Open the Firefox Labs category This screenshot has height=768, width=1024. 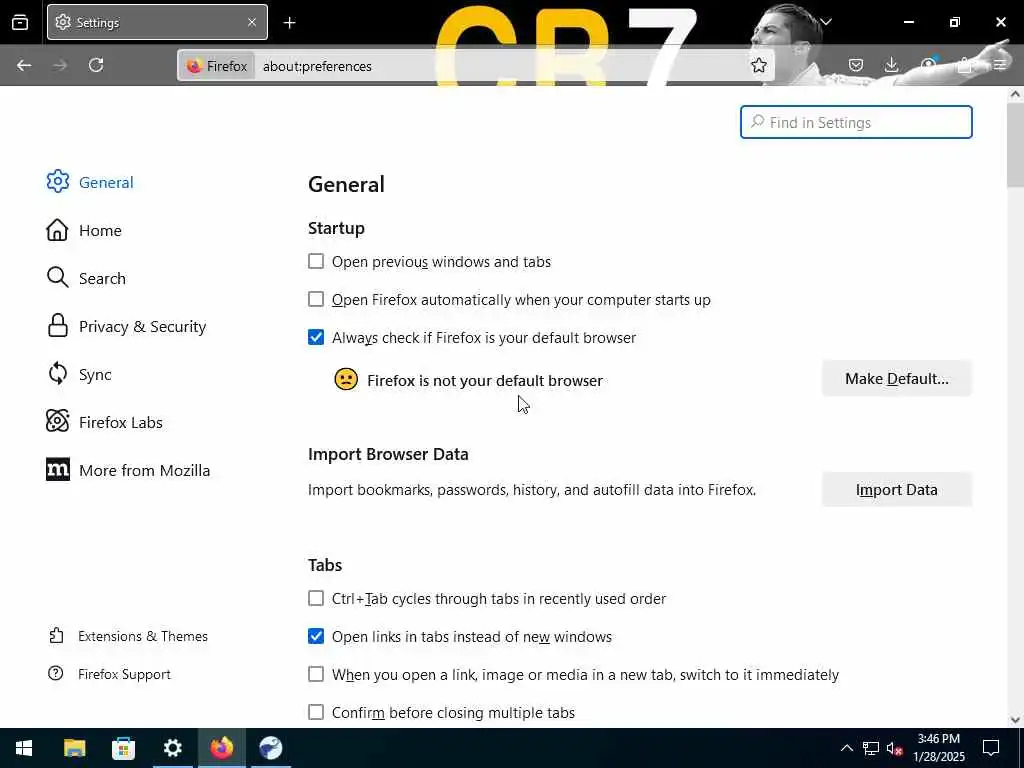[104, 423]
